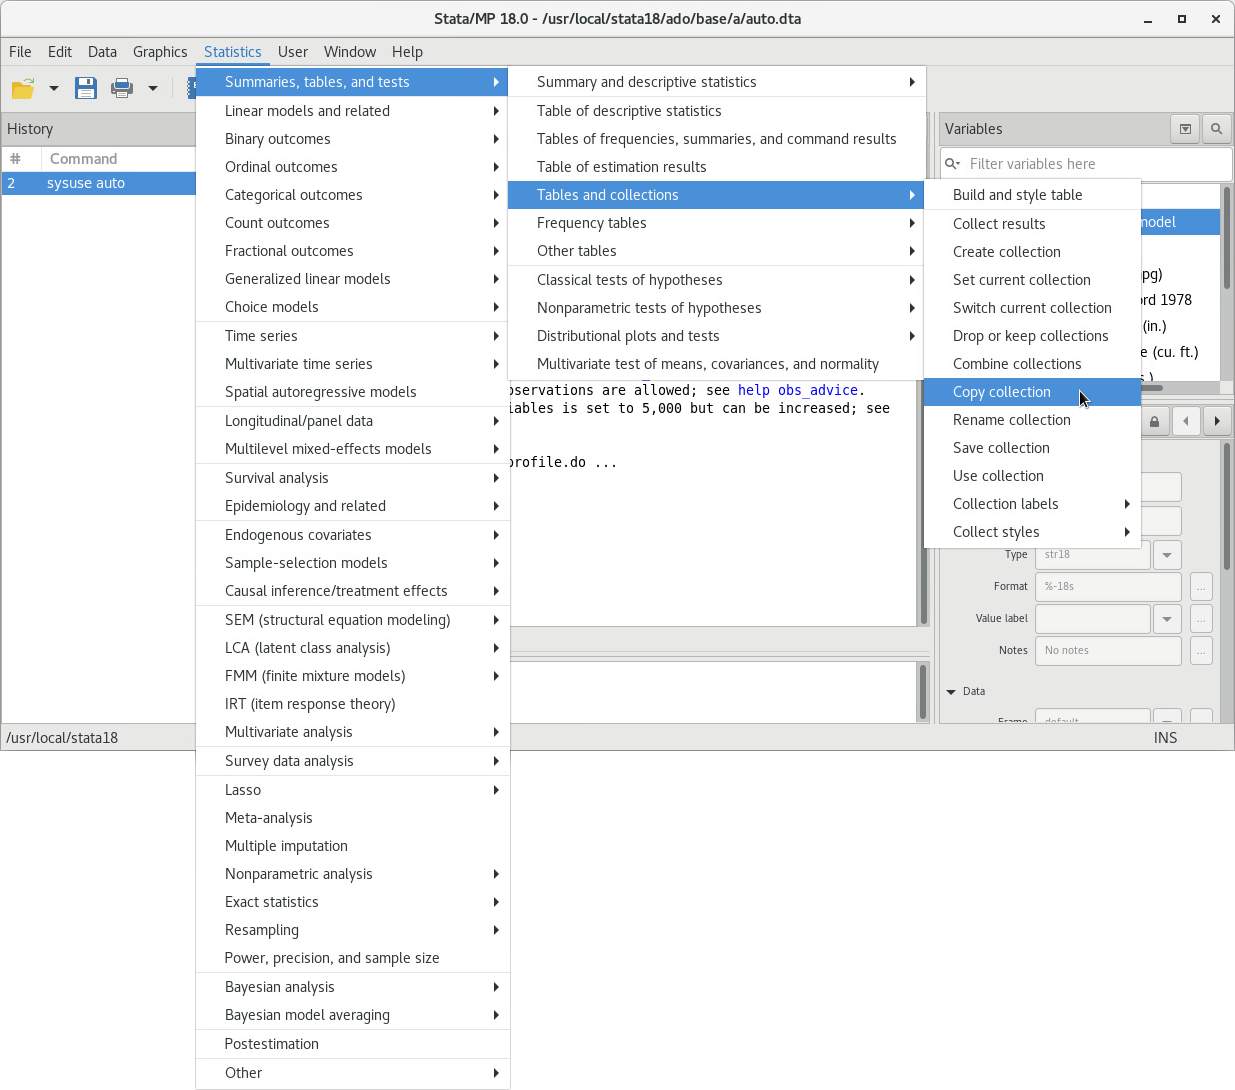Click the Variables panel search magnifier icon

1216,129
